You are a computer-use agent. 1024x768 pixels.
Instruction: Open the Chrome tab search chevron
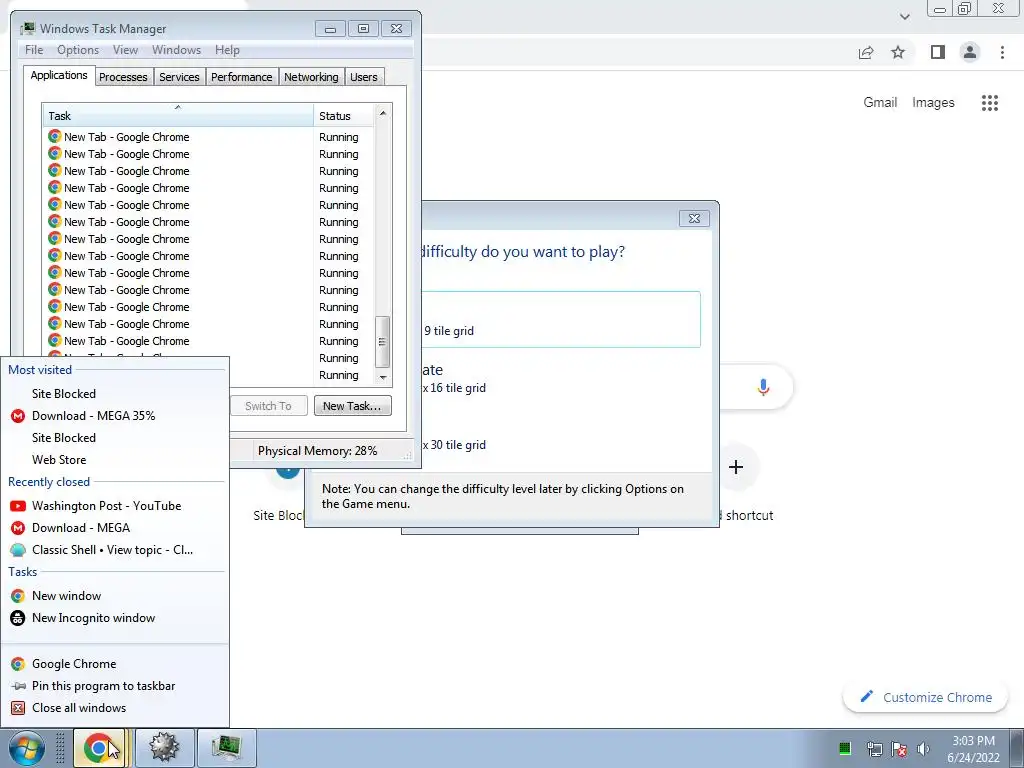click(904, 16)
